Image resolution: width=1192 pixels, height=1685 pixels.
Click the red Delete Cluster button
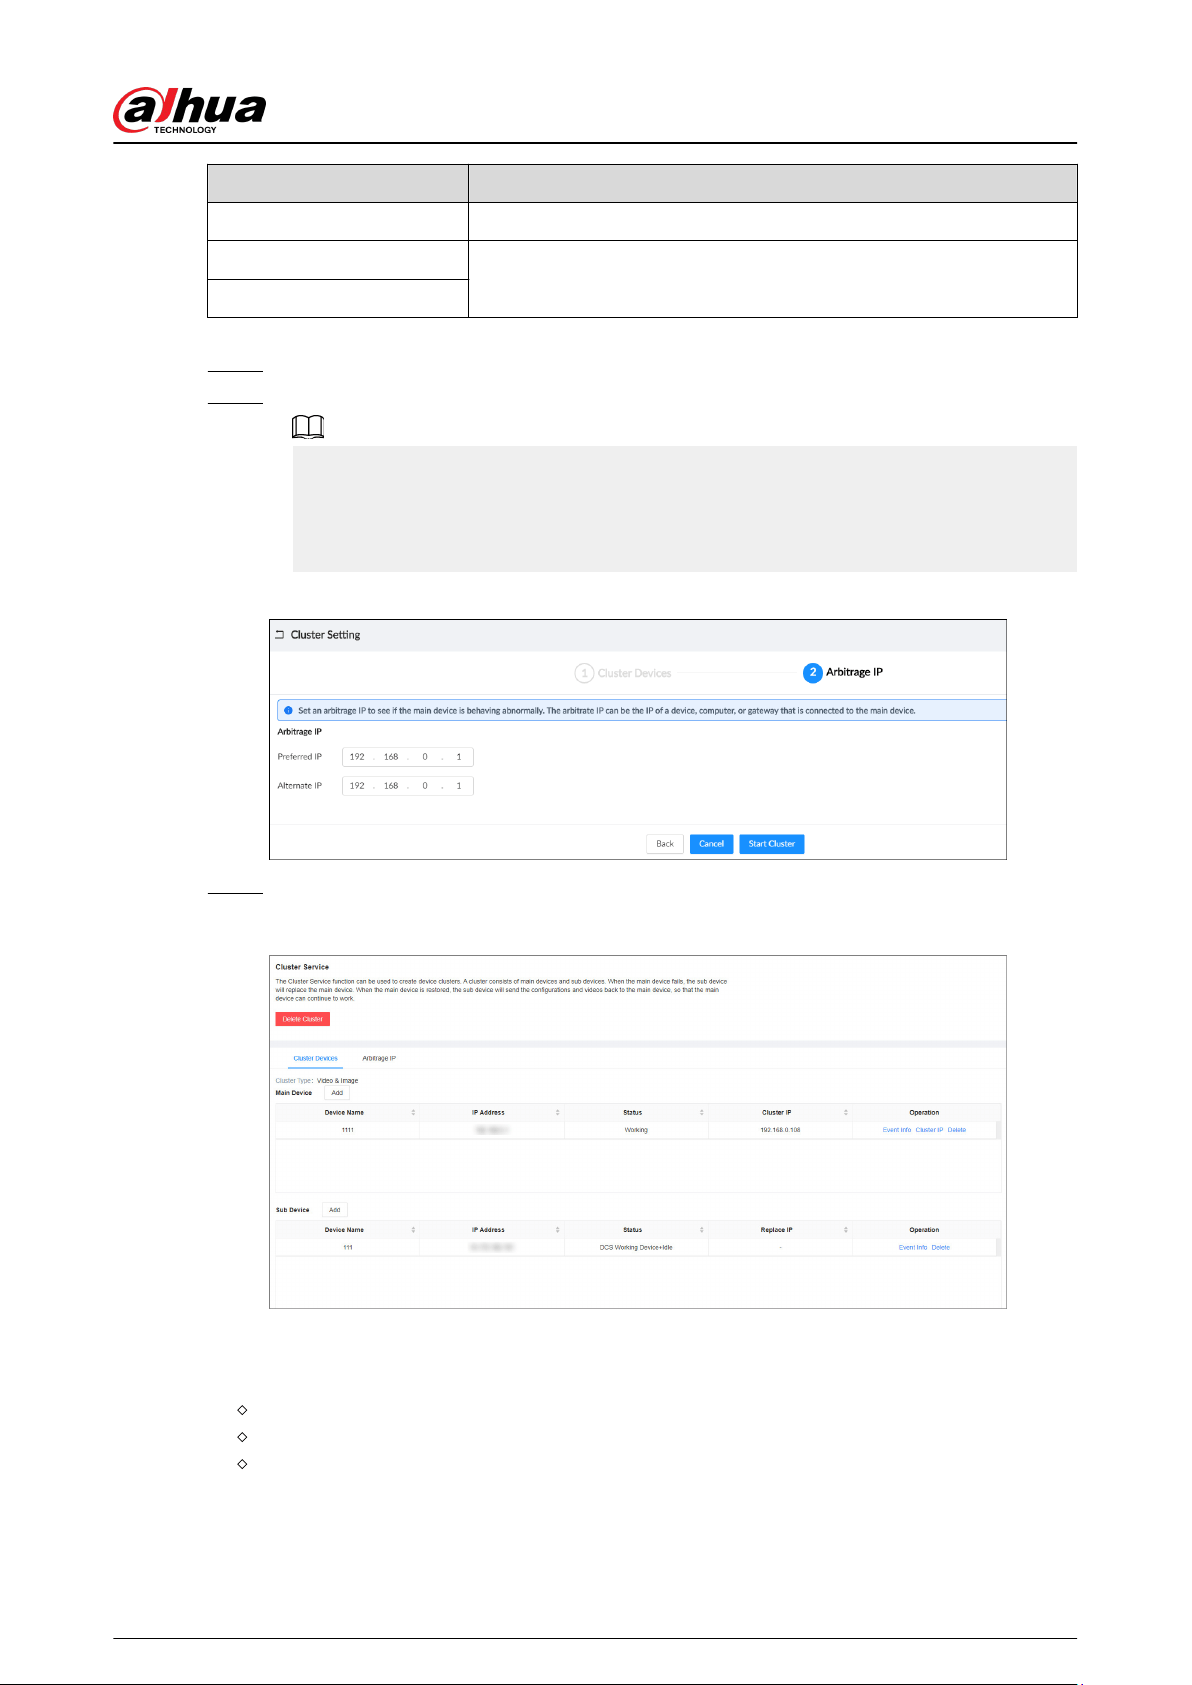pos(303,1019)
